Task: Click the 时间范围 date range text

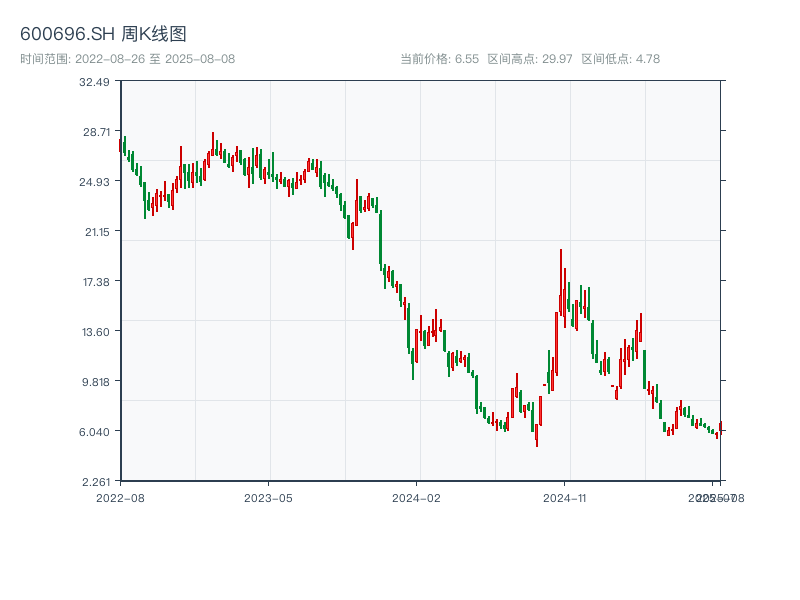Action: click(128, 59)
